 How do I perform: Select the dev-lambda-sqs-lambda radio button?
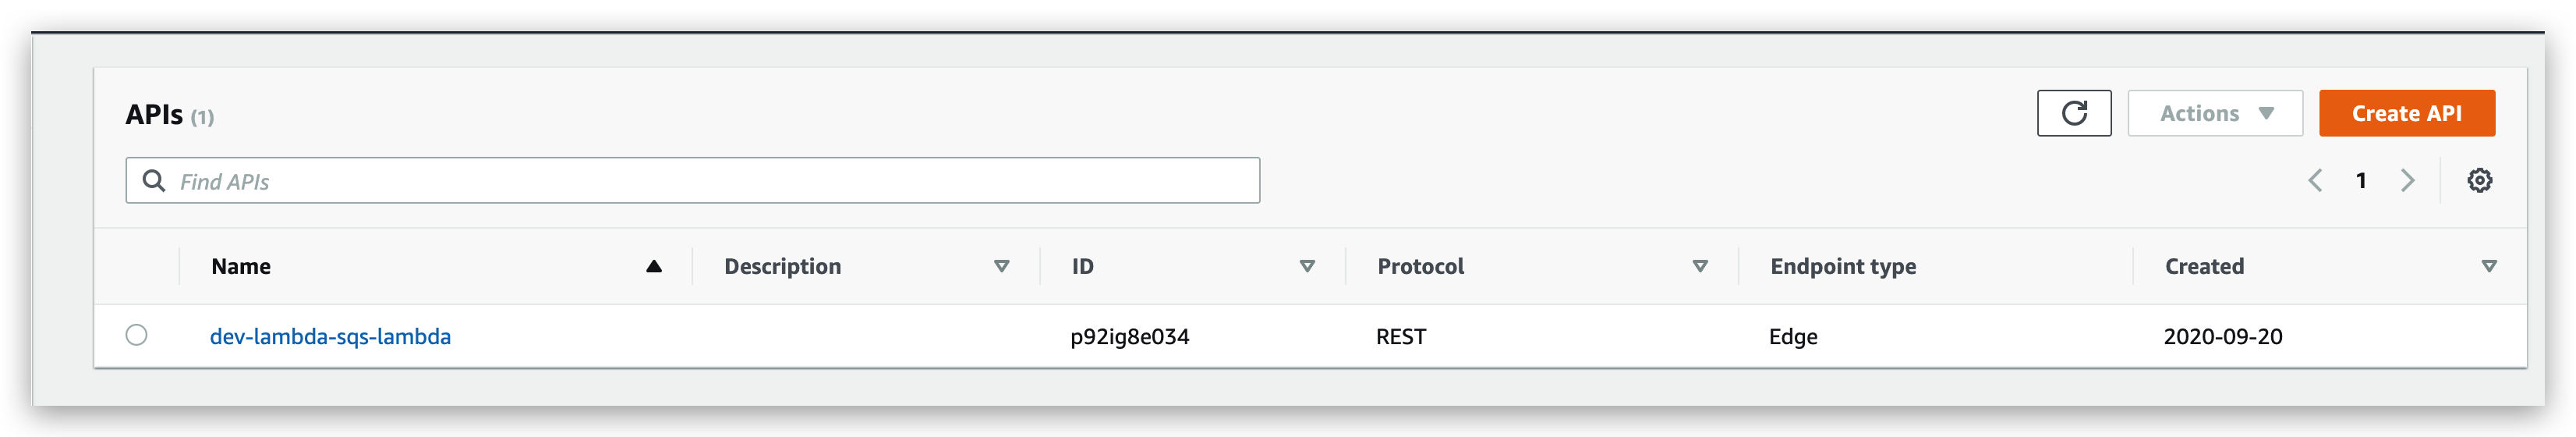pos(137,335)
